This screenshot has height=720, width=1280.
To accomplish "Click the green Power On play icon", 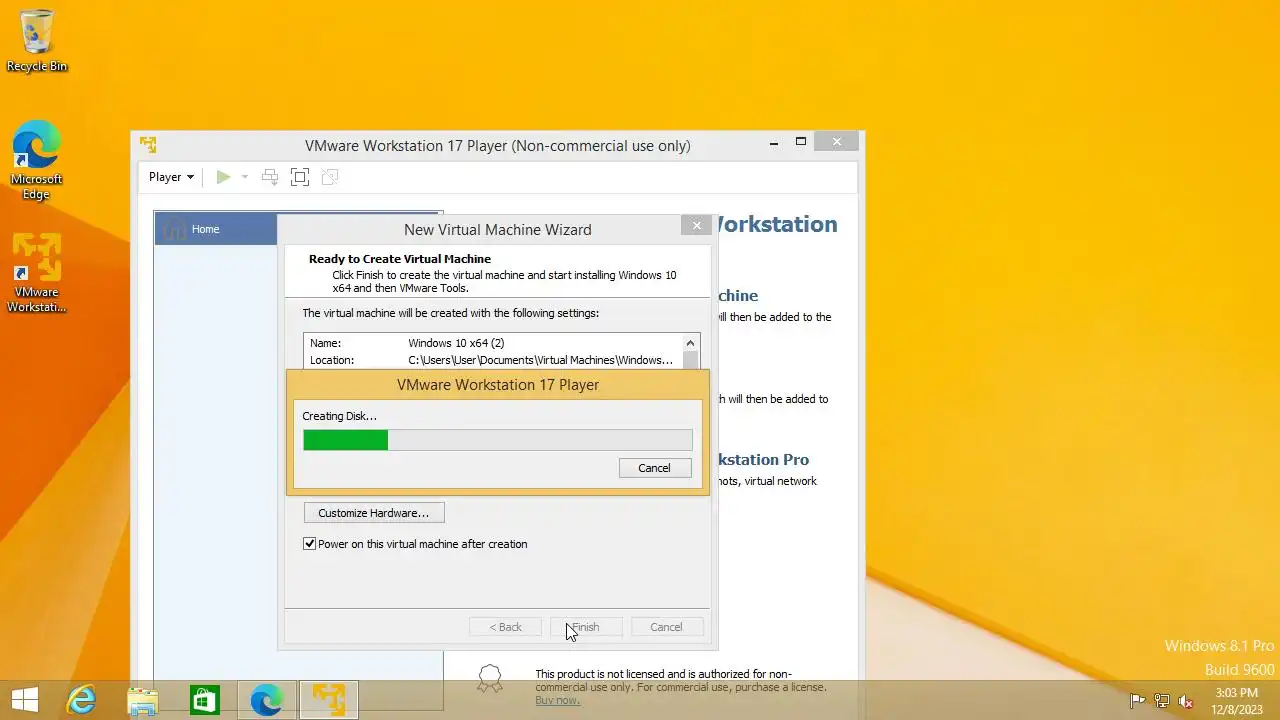I will click(x=223, y=177).
